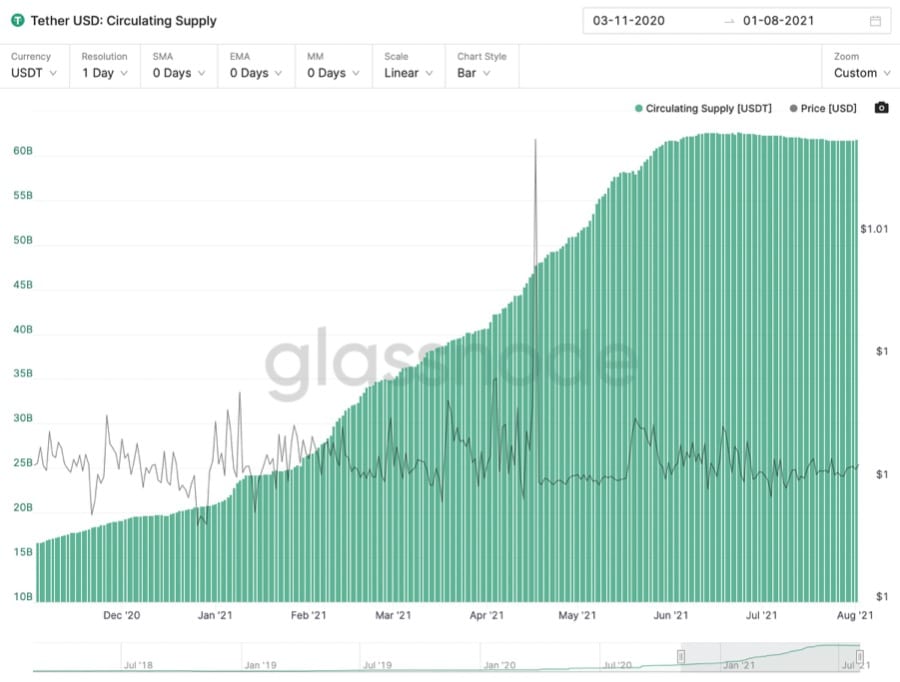Viewport: 900px width, 682px height.
Task: Grab the left range navigator handle
Action: [x=681, y=656]
